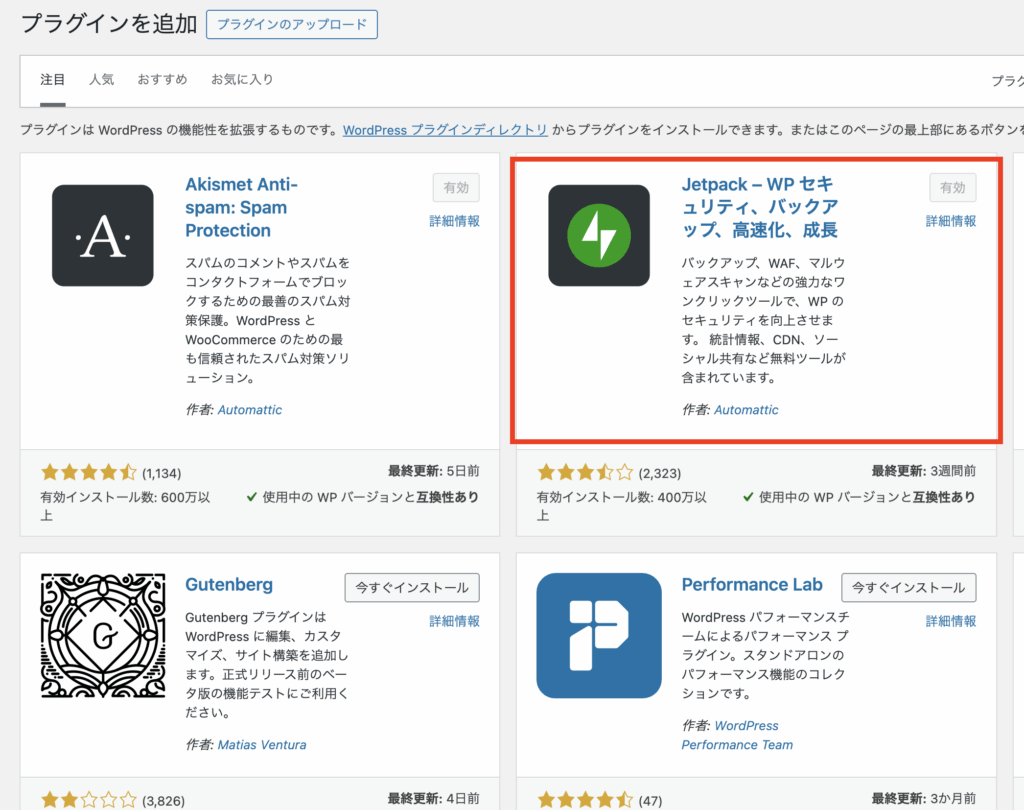The height and width of the screenshot is (810, 1024).
Task: Click the Akismet description paragraph
Action: [x=268, y=320]
